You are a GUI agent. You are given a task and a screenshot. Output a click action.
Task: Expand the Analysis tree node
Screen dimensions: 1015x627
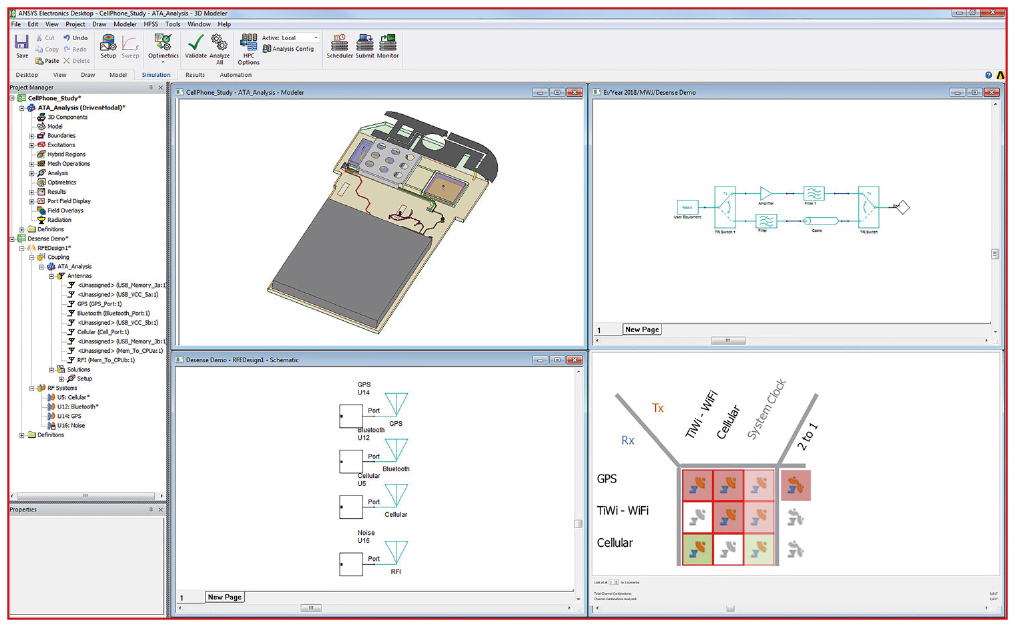(x=32, y=173)
